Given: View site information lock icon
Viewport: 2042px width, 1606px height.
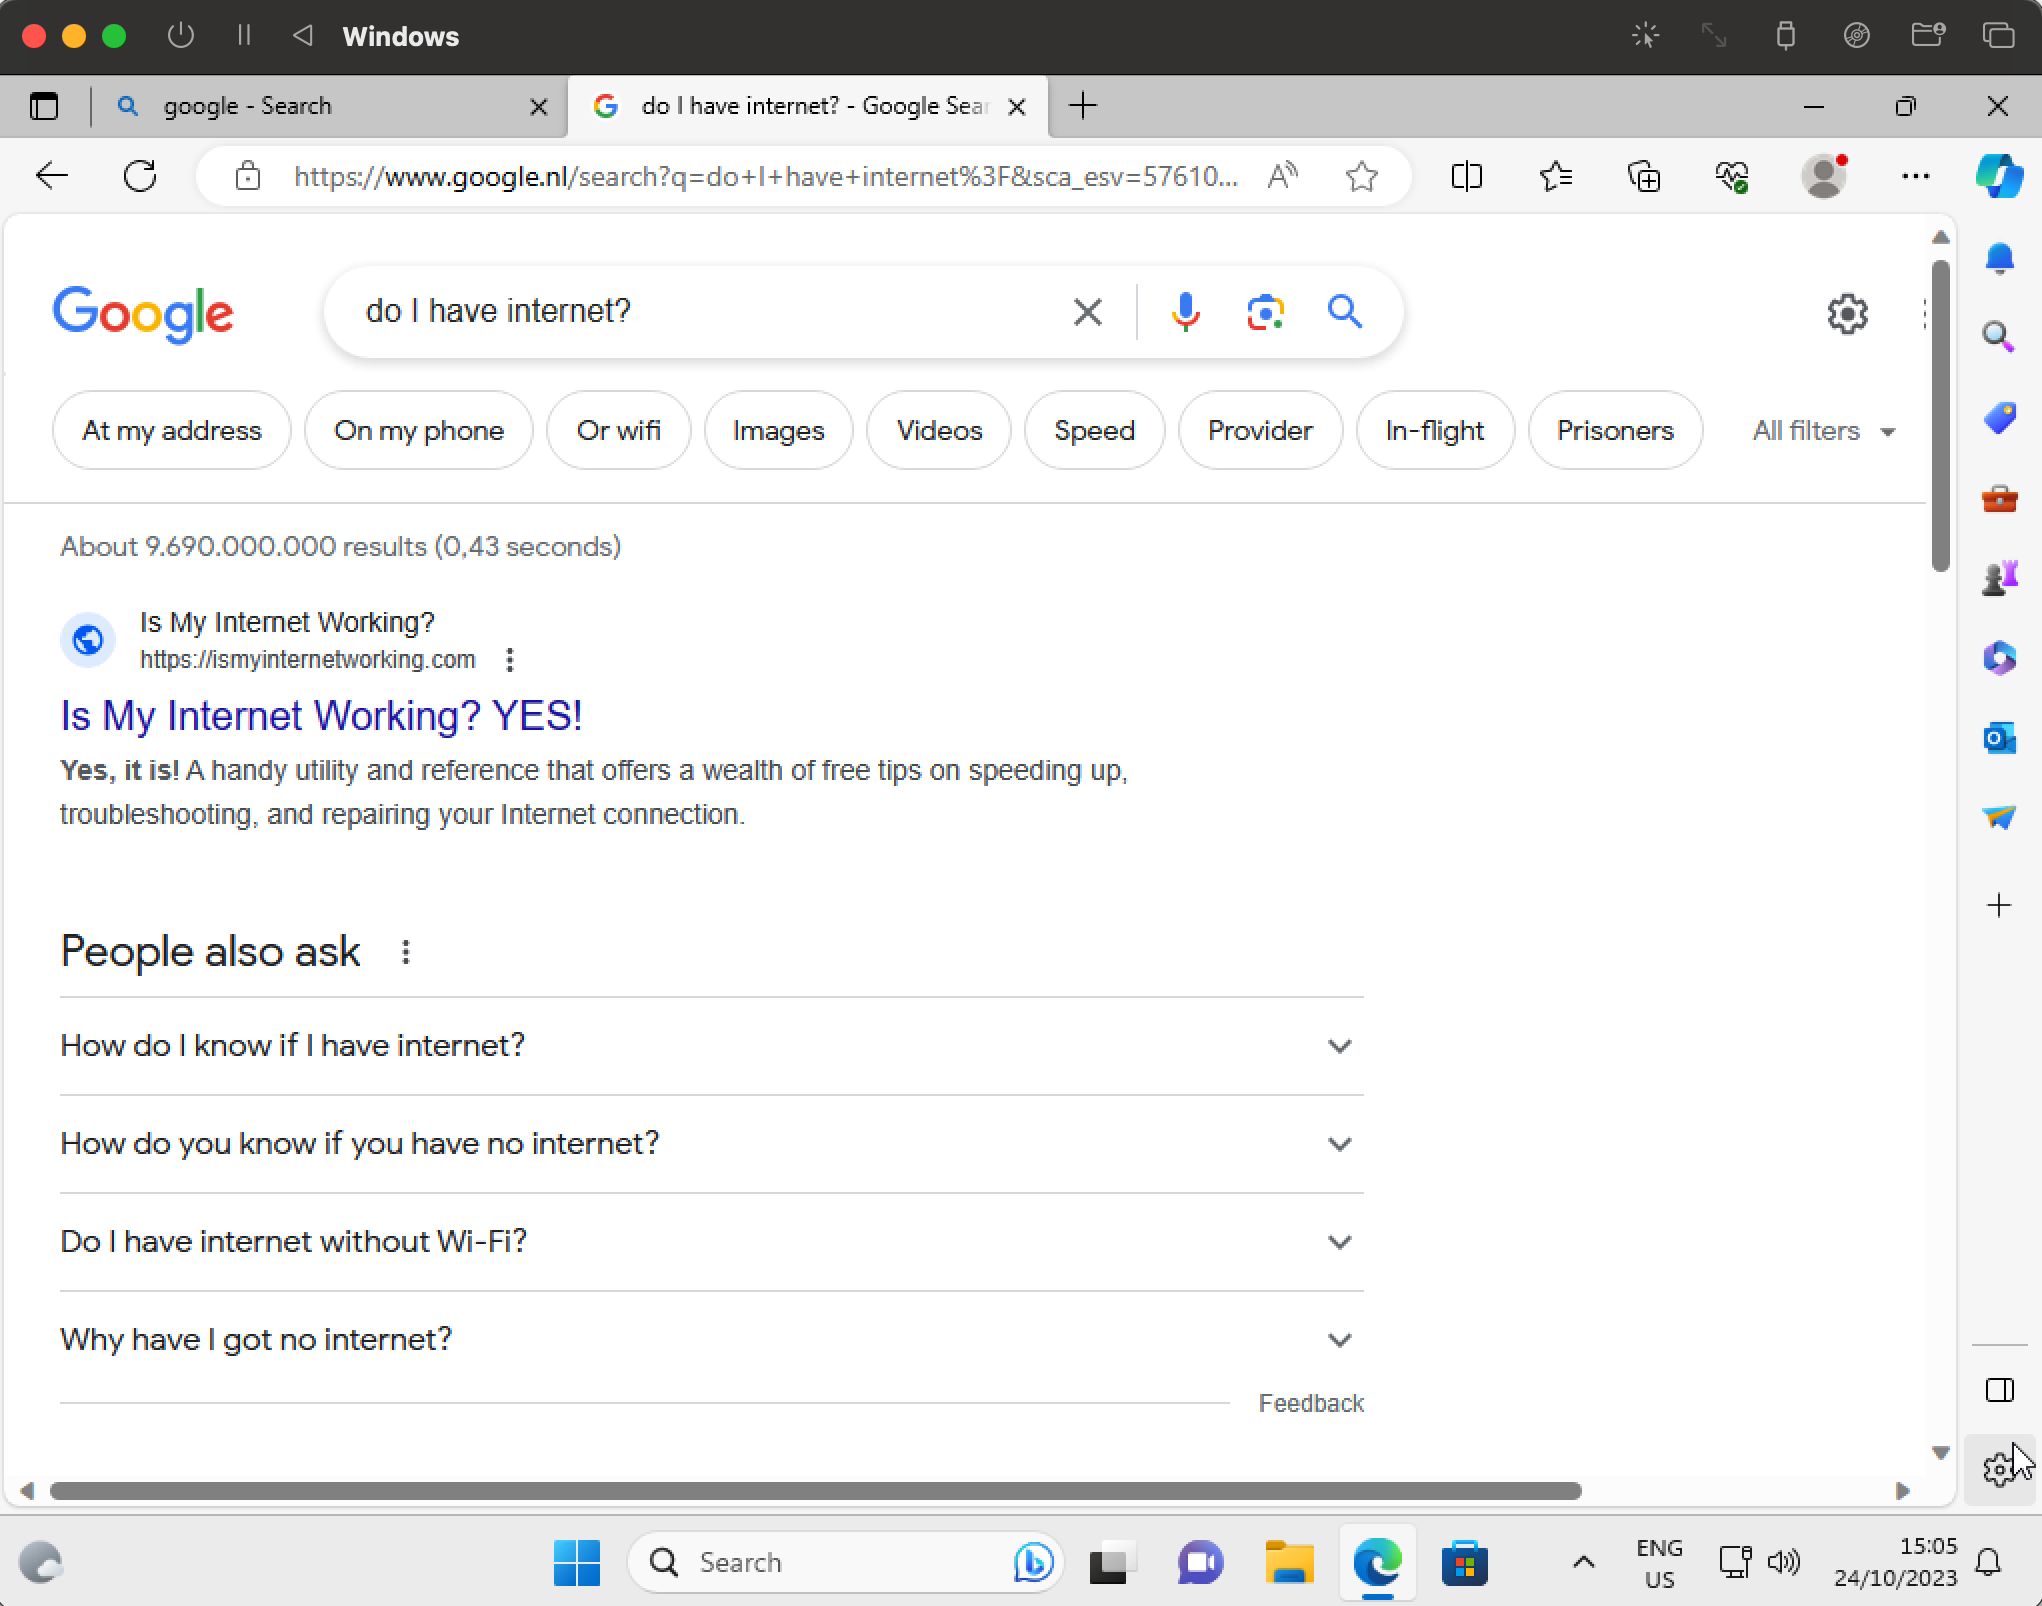Looking at the screenshot, I should (247, 177).
